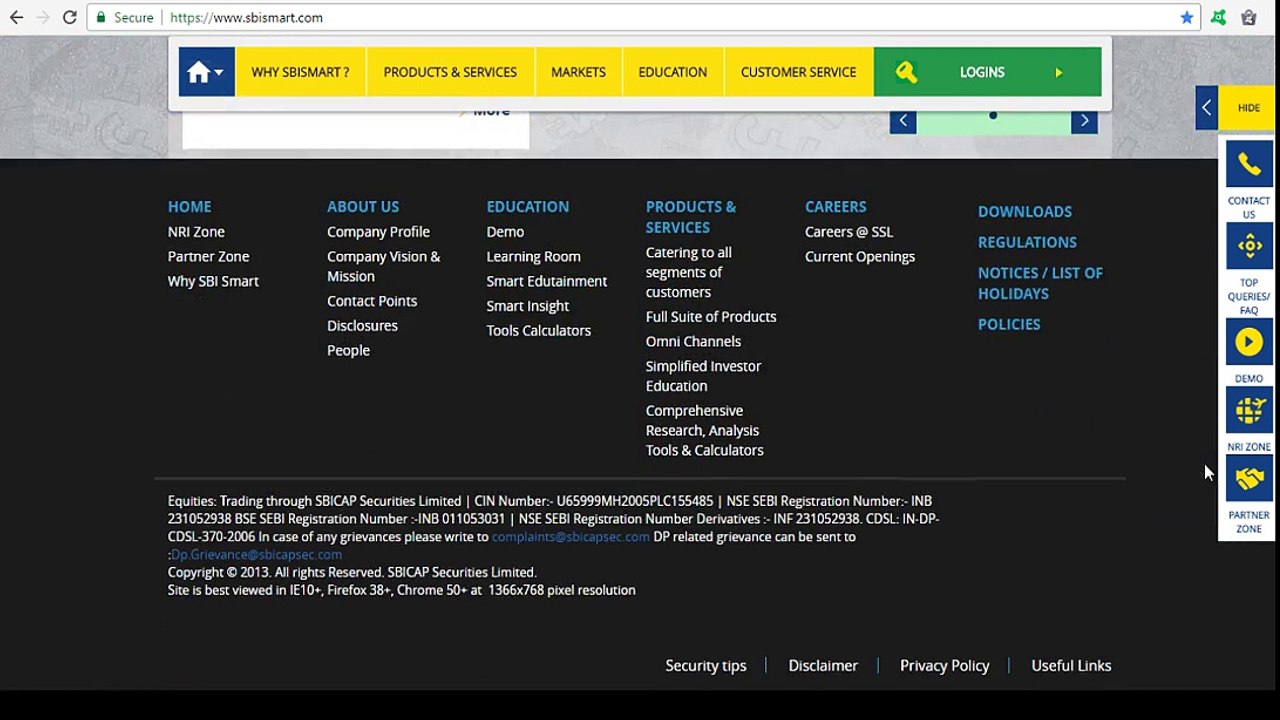Open POLICIES link
This screenshot has height=720, width=1280.
click(x=1009, y=324)
